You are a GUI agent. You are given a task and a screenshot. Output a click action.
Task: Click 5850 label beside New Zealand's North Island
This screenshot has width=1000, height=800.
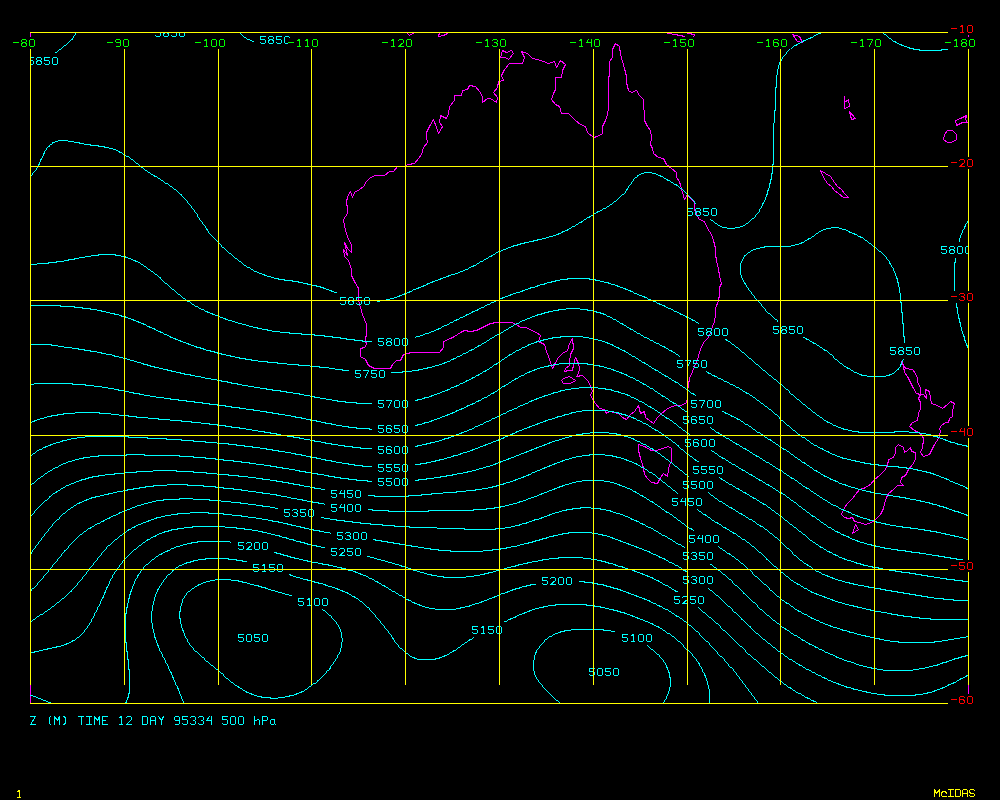coord(905,351)
